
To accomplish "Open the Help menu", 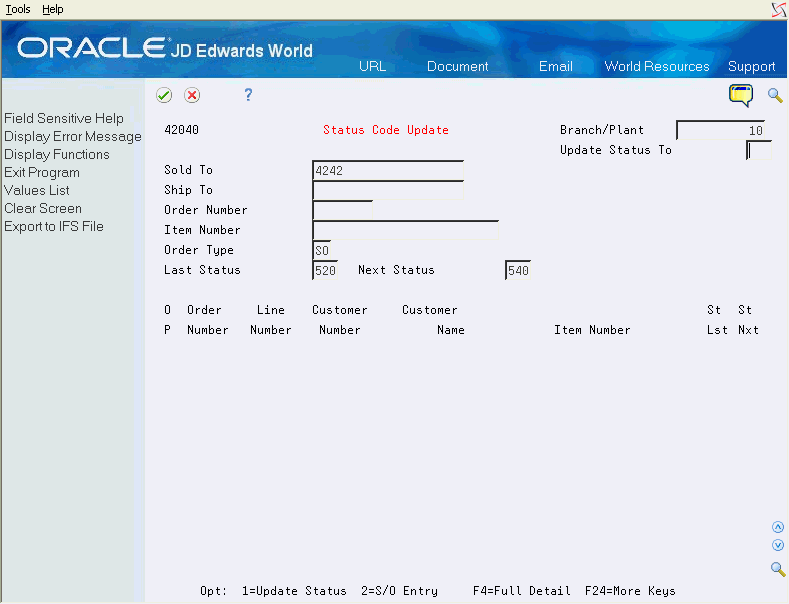I will pyautogui.click(x=52, y=9).
